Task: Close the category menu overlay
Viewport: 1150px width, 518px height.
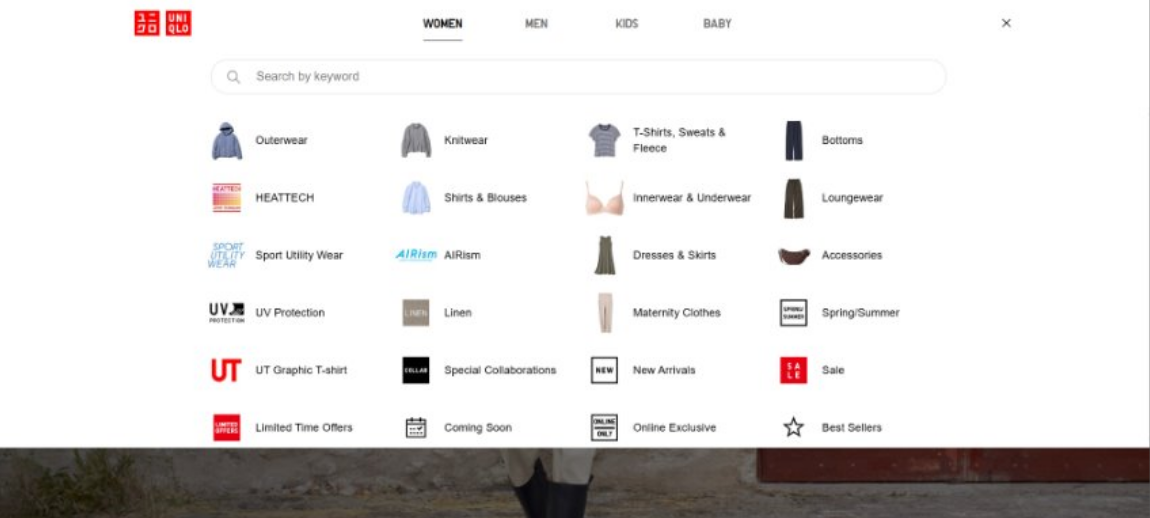Action: [1006, 23]
